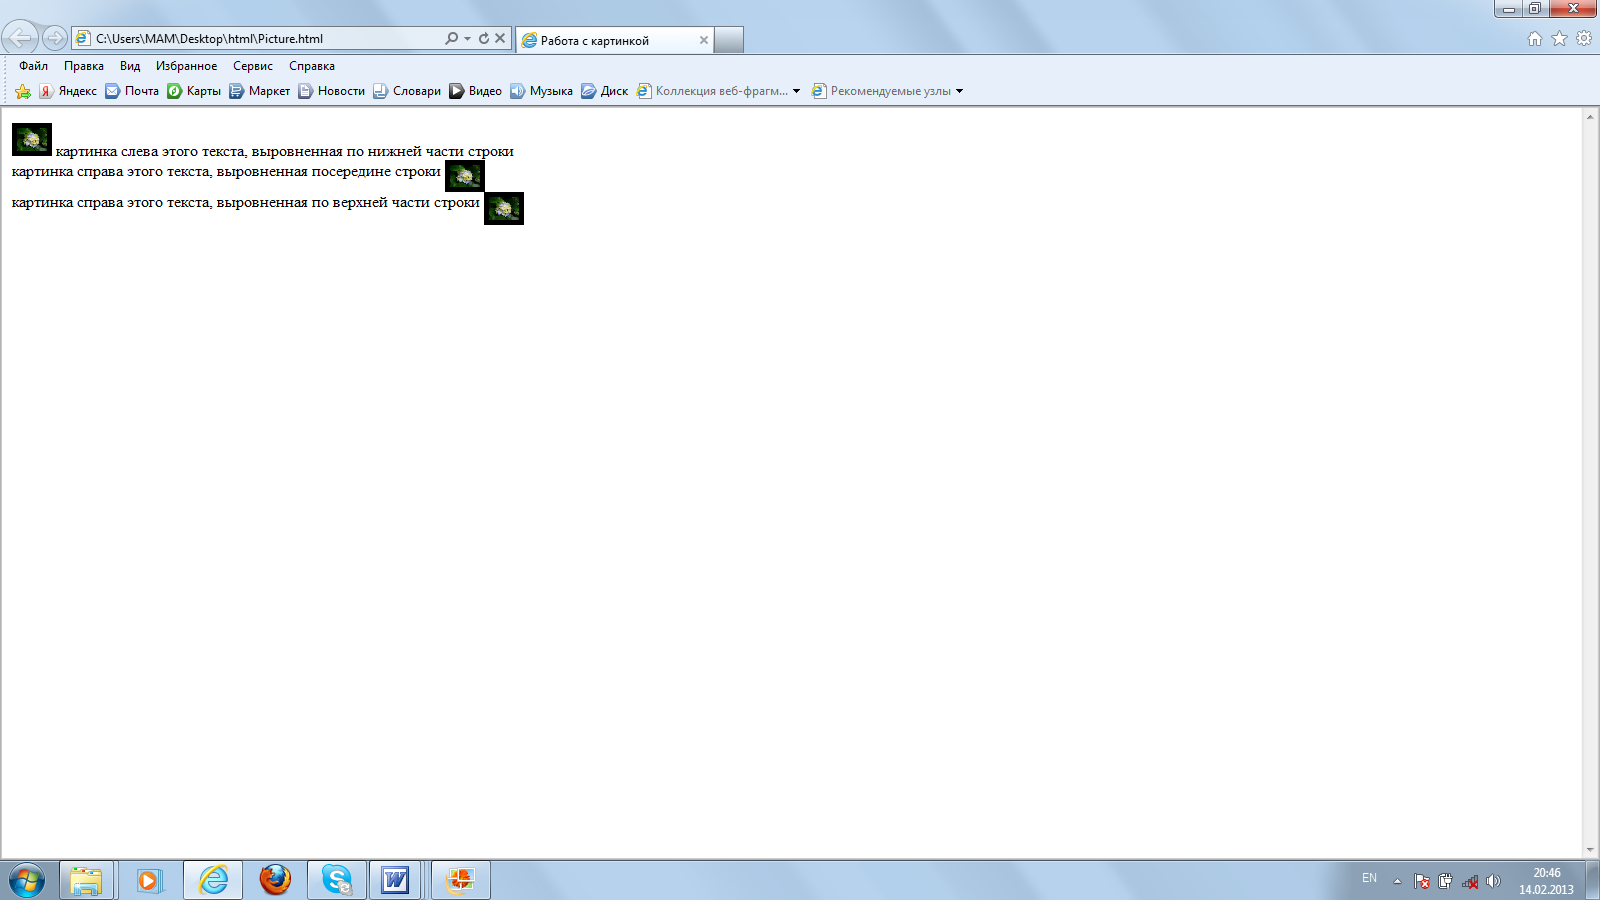Click the volume speaker tray icon
The image size is (1600, 900).
pos(1493,881)
